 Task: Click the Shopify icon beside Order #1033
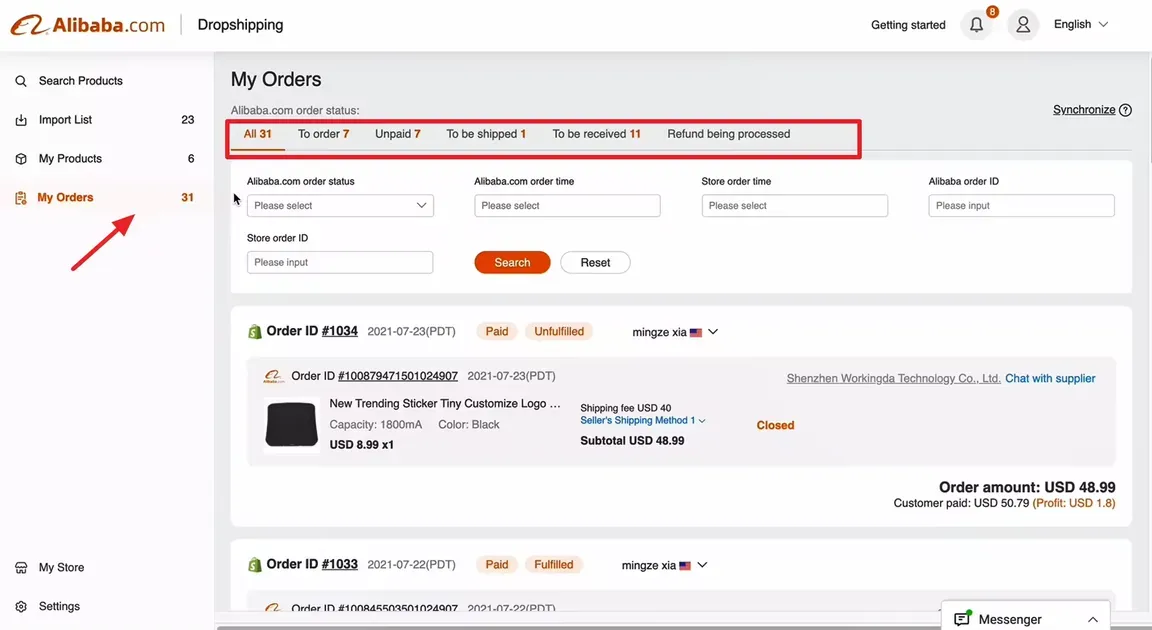(255, 565)
